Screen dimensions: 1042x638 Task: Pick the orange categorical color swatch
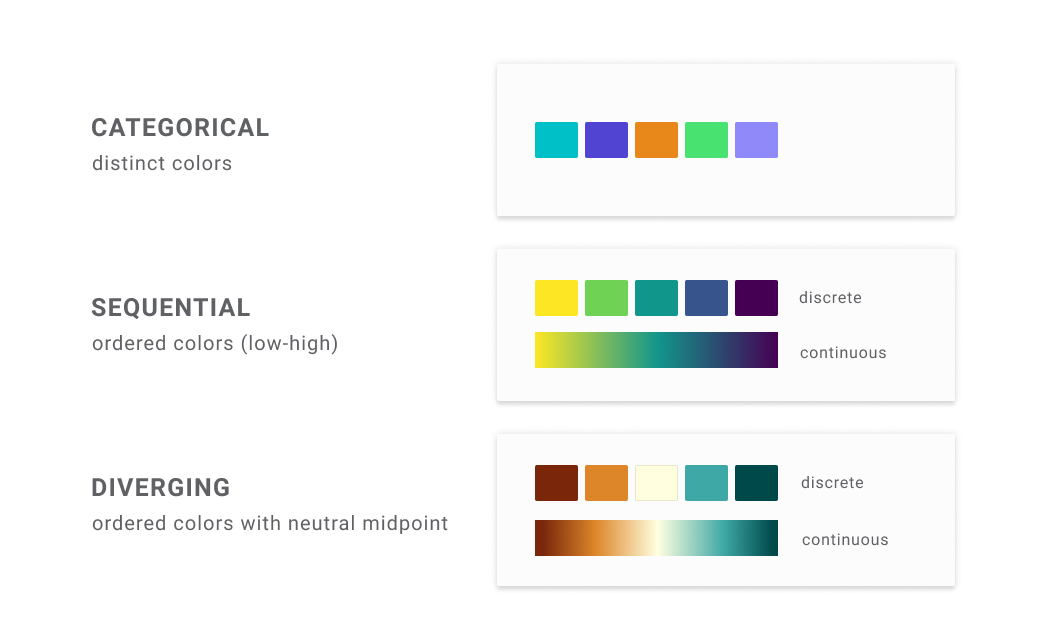(x=656, y=140)
